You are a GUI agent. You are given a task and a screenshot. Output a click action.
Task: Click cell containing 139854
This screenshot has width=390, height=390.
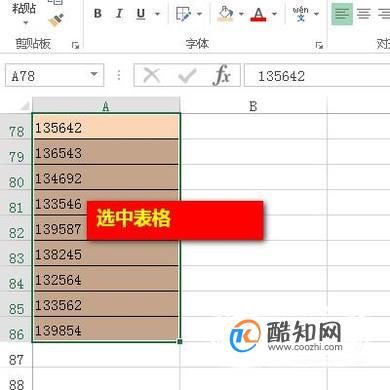coord(106,329)
